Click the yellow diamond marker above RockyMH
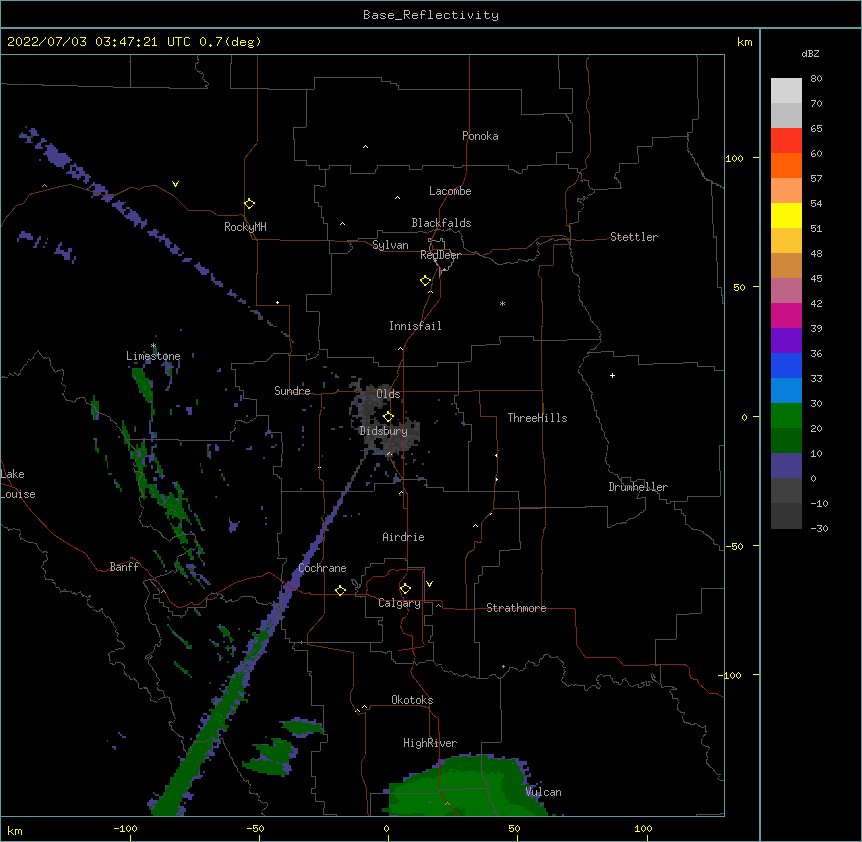 pyautogui.click(x=250, y=204)
